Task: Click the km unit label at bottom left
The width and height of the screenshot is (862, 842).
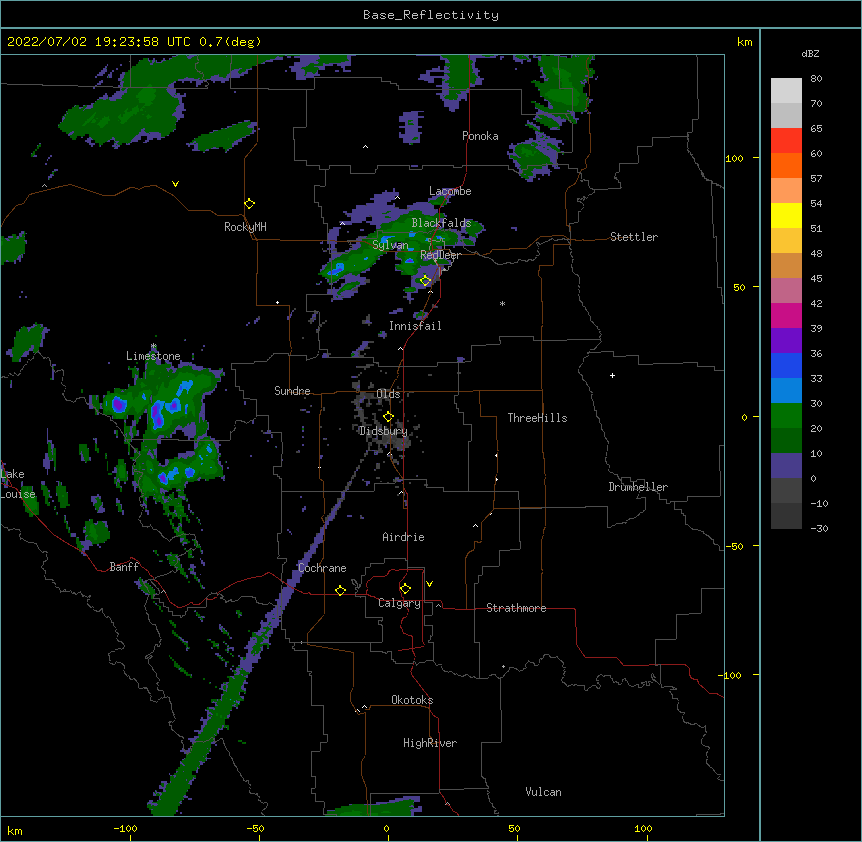Action: [15, 830]
